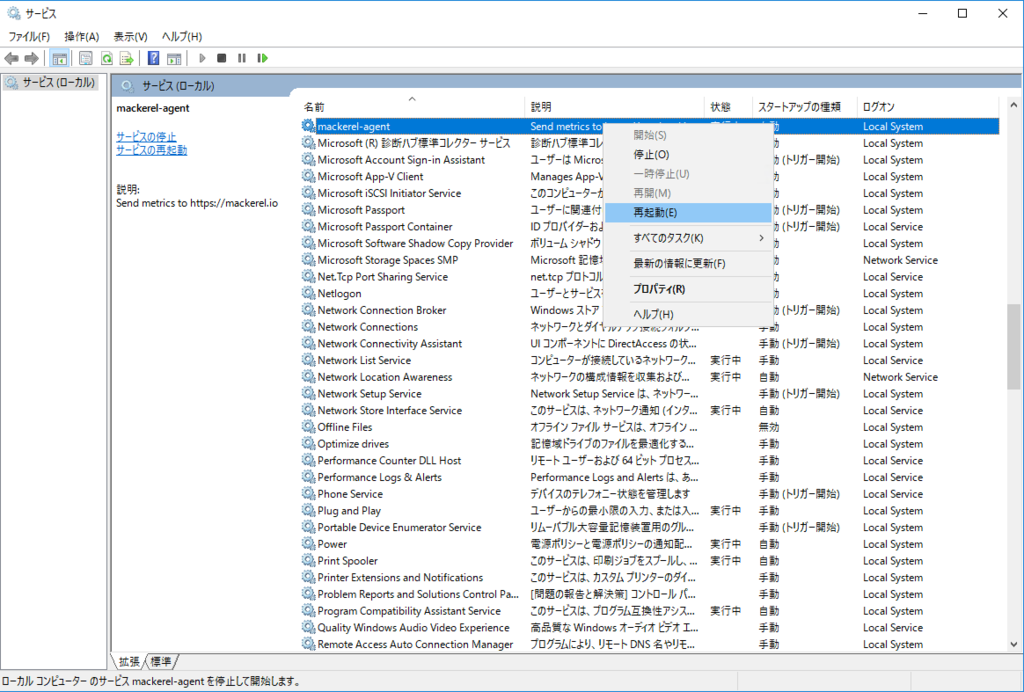Click the scrollbar up arrow
1024x692 pixels.
click(1013, 104)
